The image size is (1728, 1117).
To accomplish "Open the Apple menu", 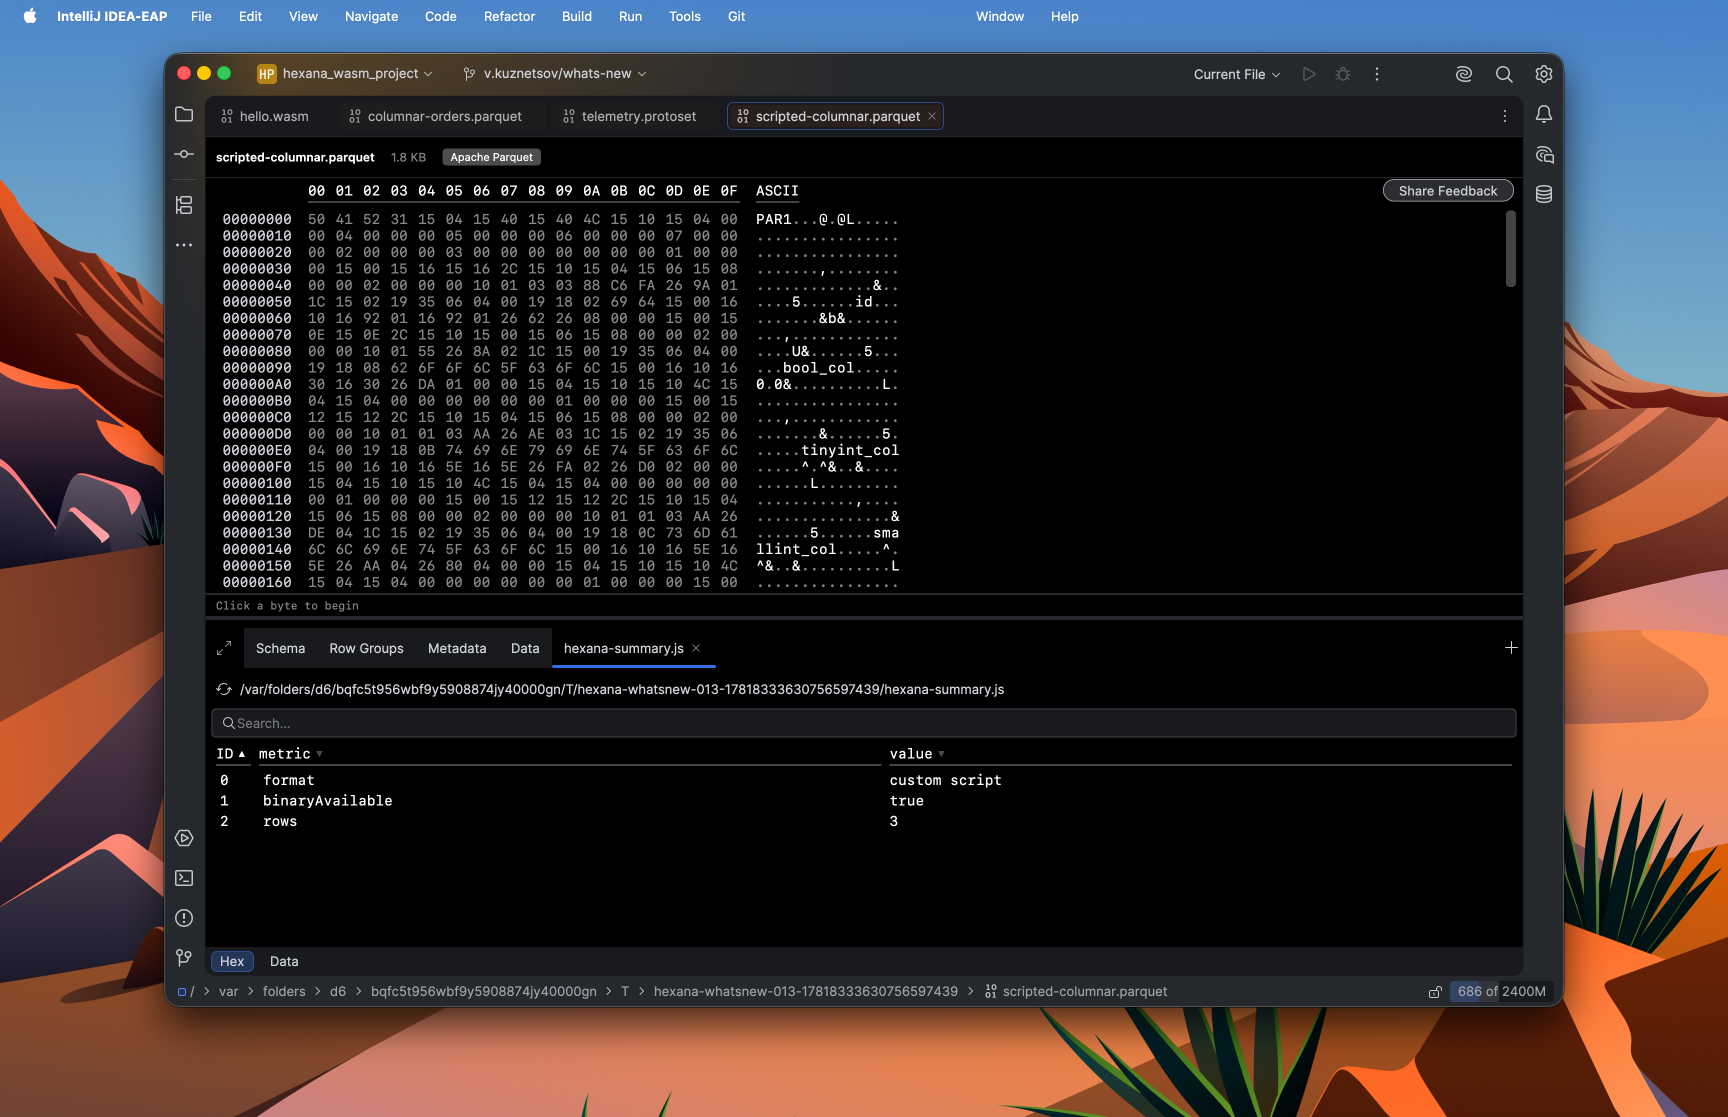I will click(30, 16).
